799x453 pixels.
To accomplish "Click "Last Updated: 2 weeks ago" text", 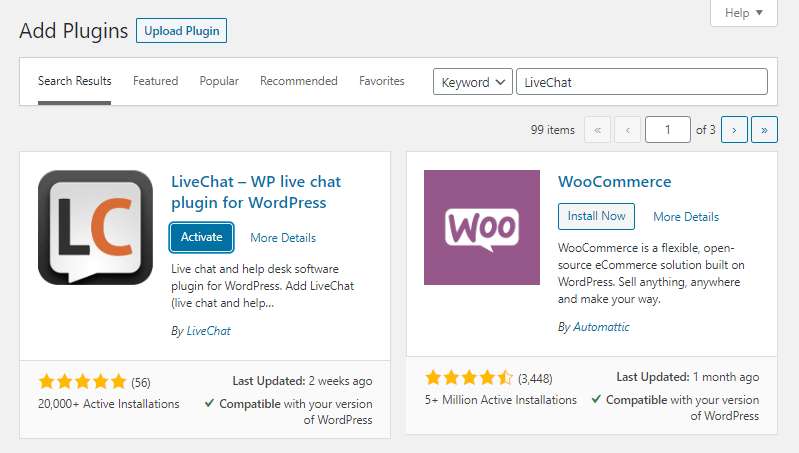I will [302, 381].
